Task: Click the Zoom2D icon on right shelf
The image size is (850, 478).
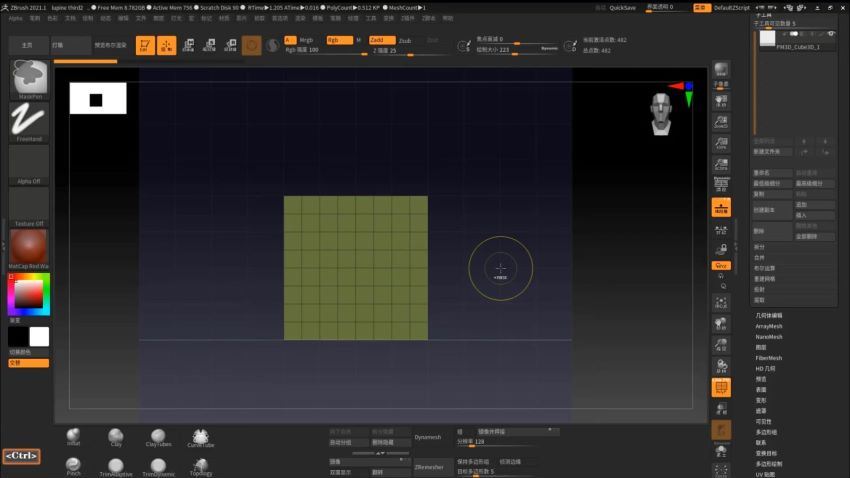Action: (x=721, y=122)
